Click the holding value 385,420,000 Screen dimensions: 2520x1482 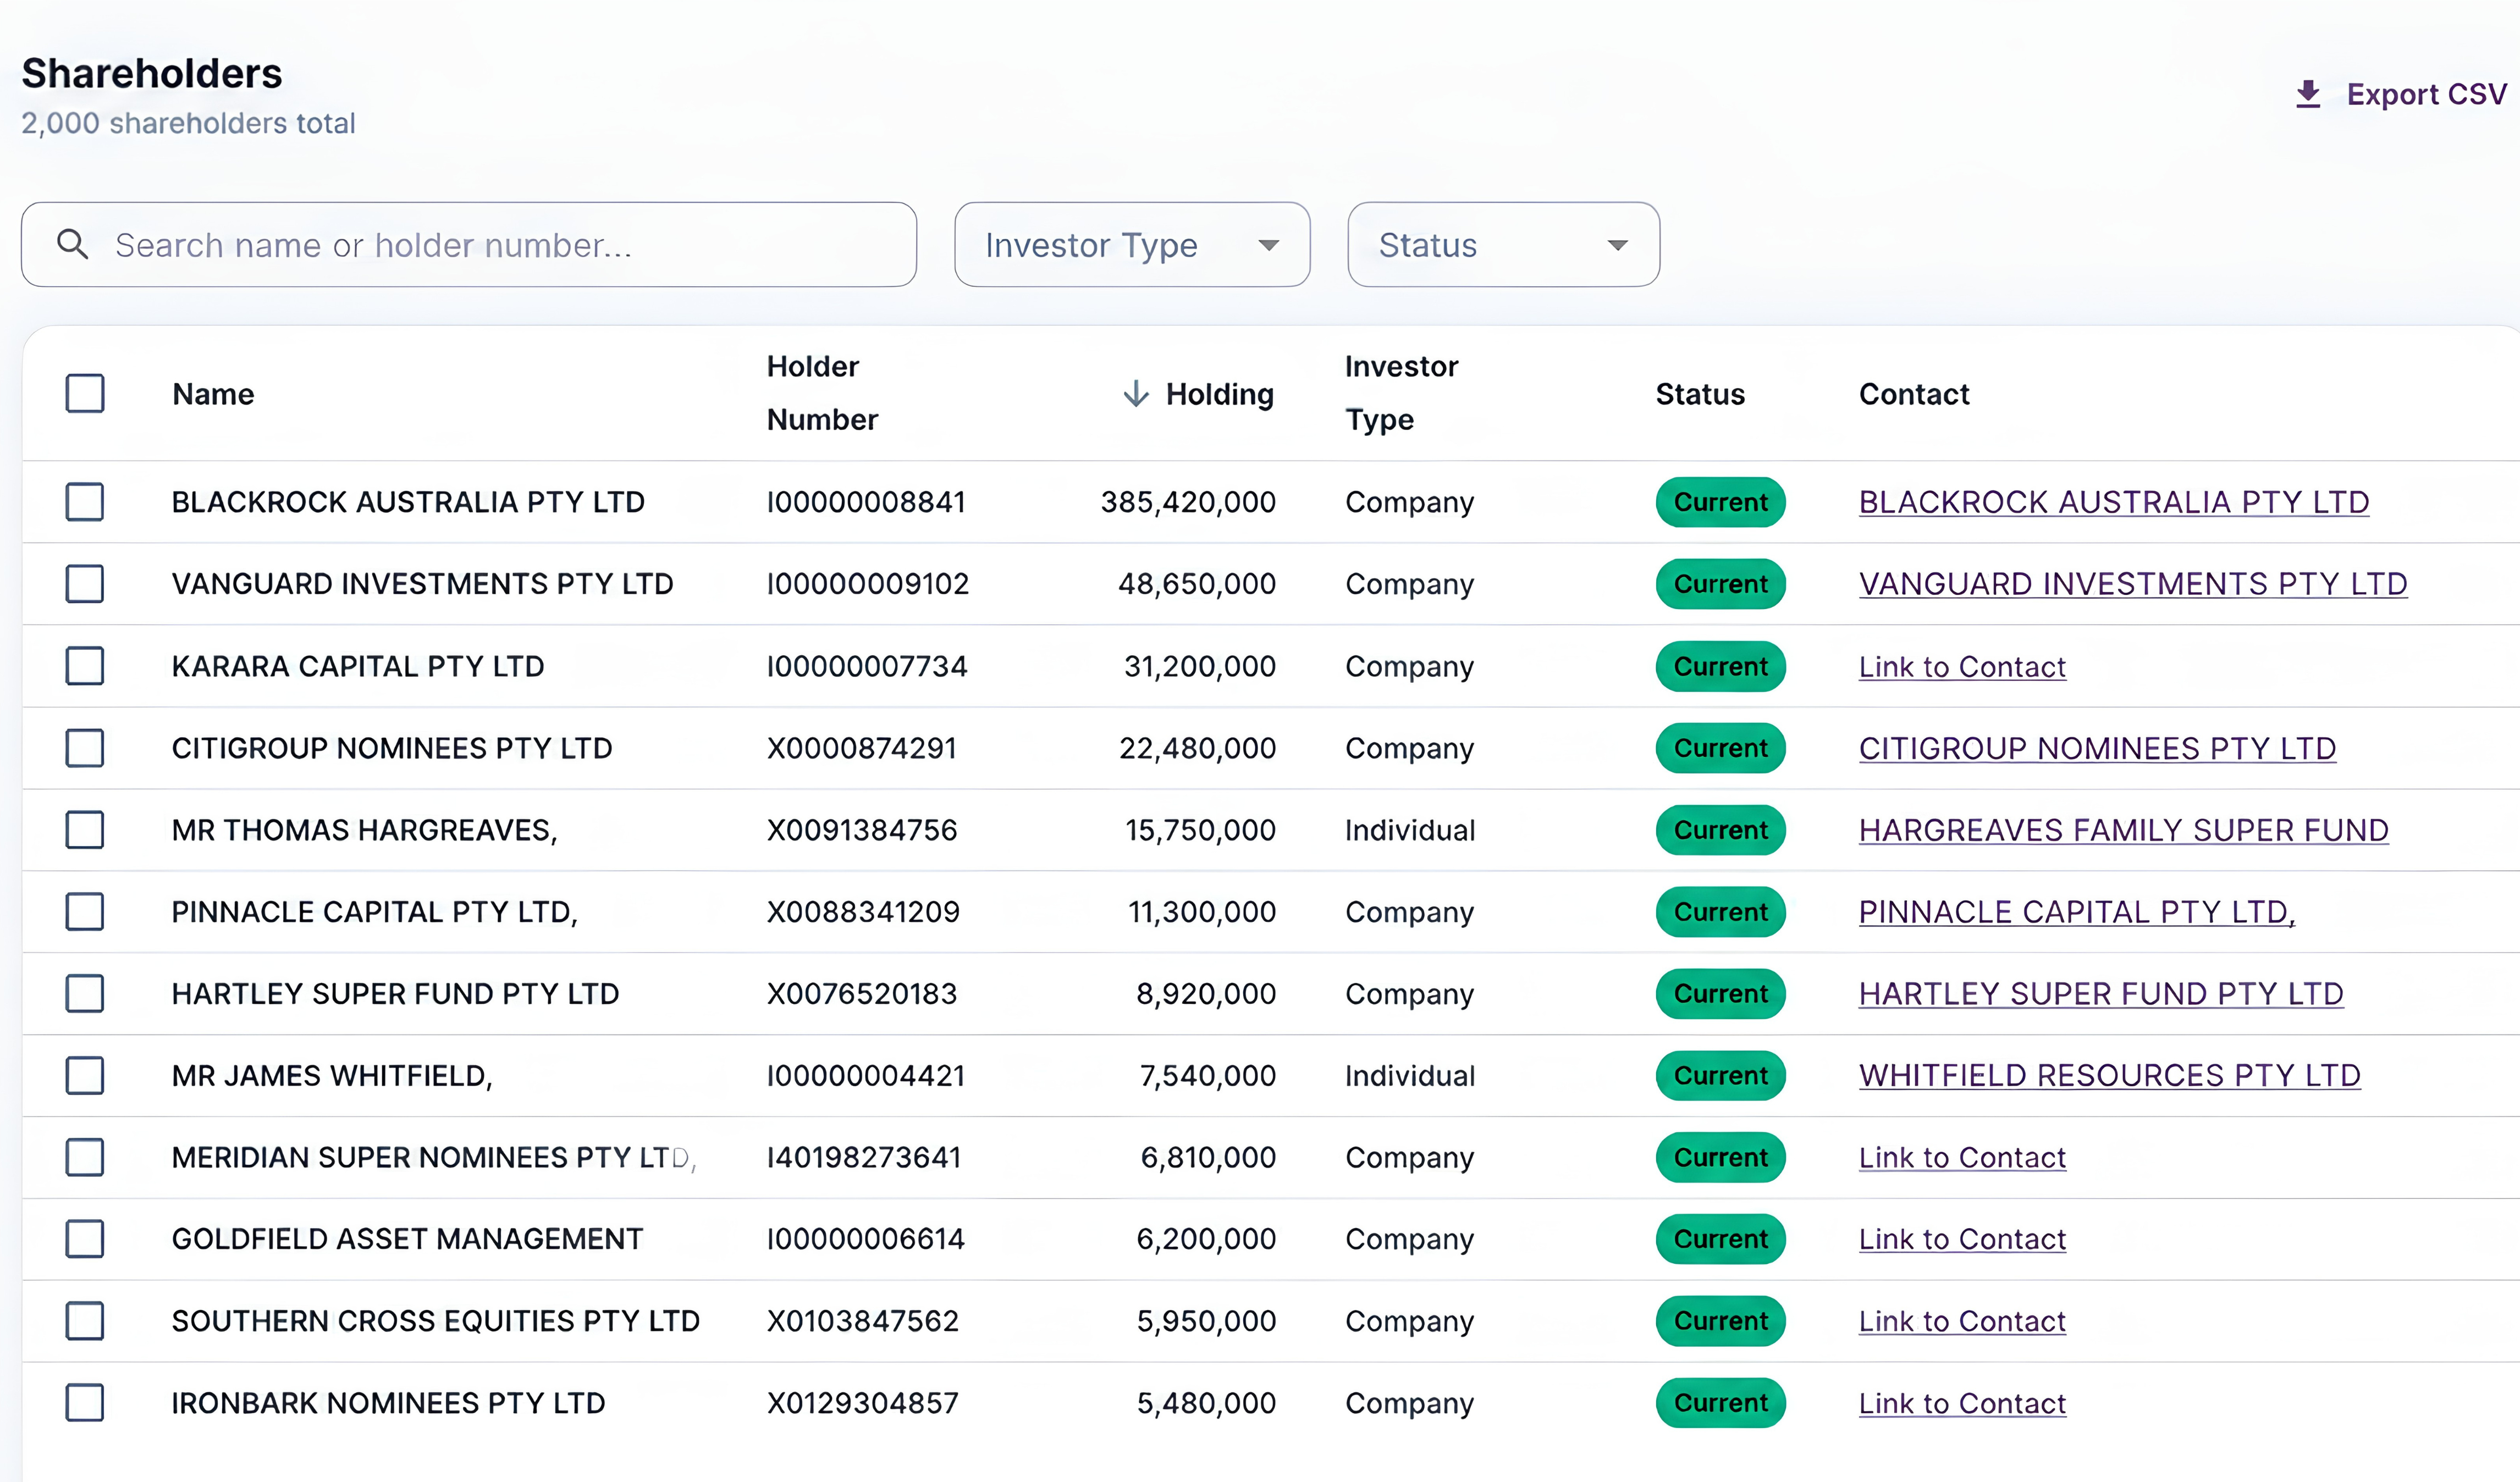[1188, 502]
